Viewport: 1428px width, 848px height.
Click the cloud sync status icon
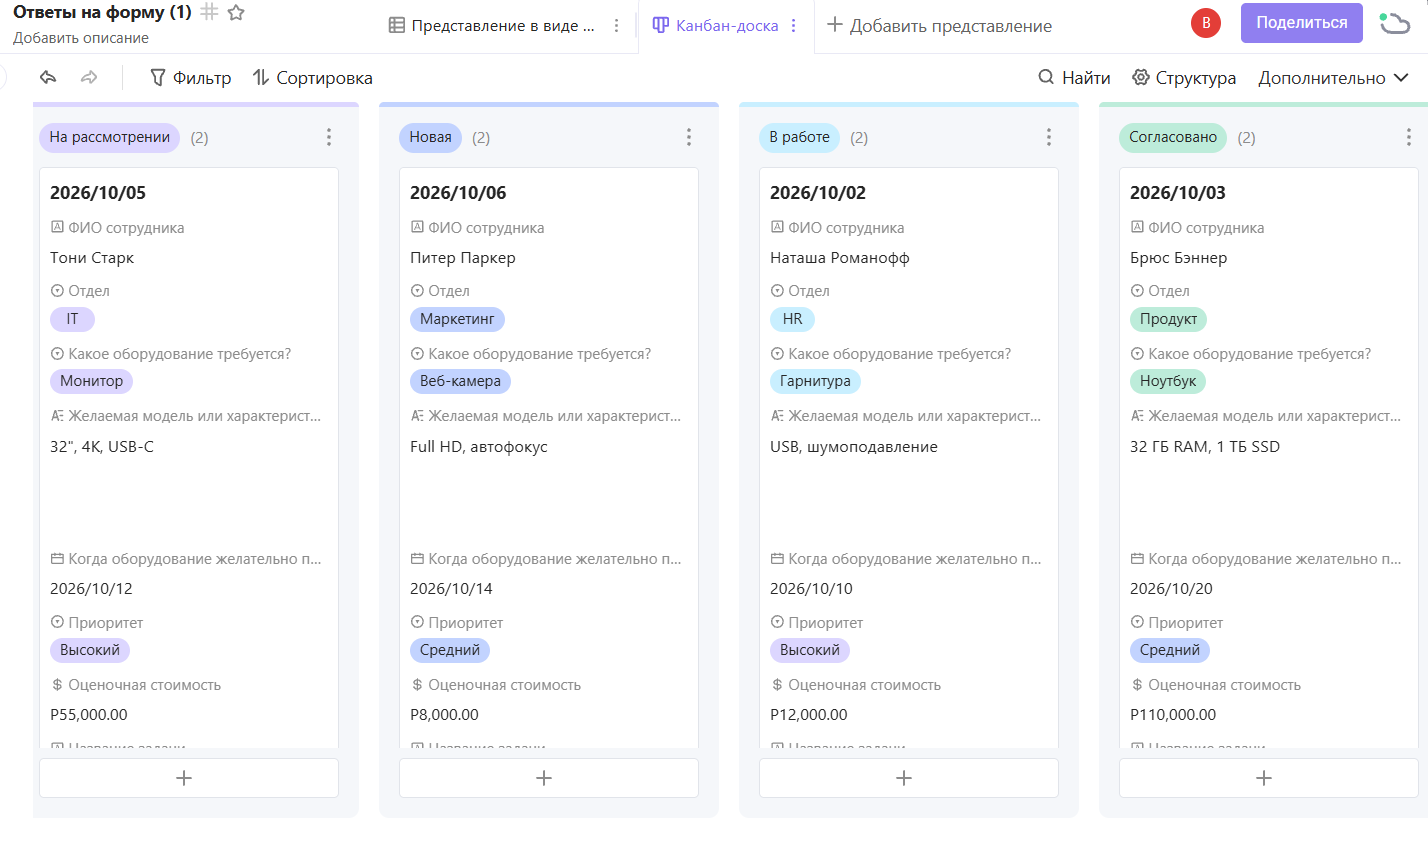[1394, 23]
